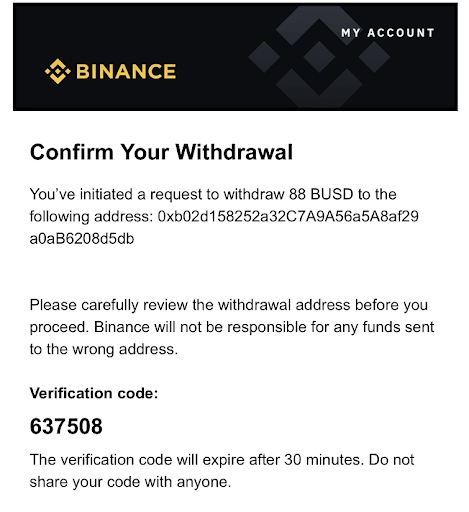
Task: Select the Confirm Your Withdrawal heading
Action: [x=161, y=152]
